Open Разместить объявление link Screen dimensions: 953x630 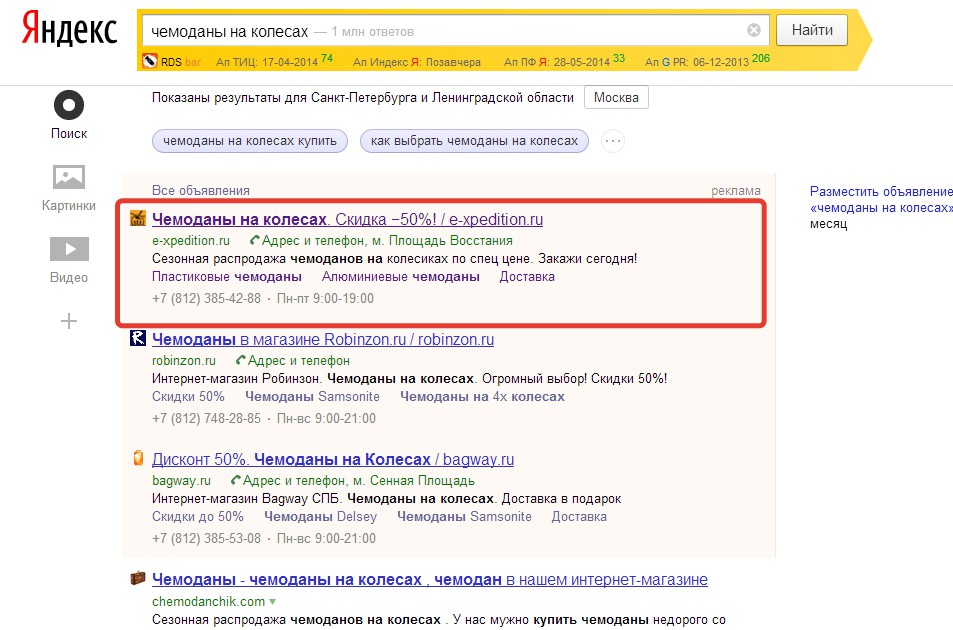pos(881,191)
